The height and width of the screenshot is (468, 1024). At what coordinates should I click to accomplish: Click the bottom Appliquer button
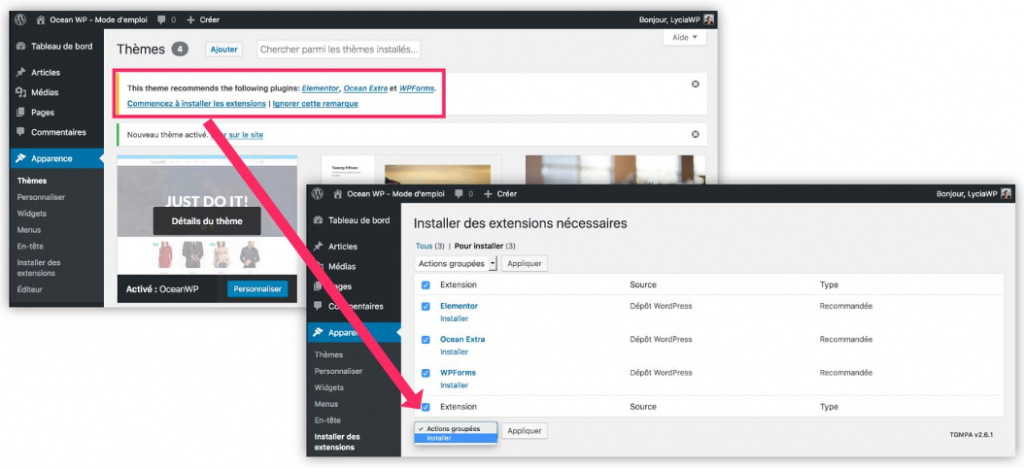point(524,431)
